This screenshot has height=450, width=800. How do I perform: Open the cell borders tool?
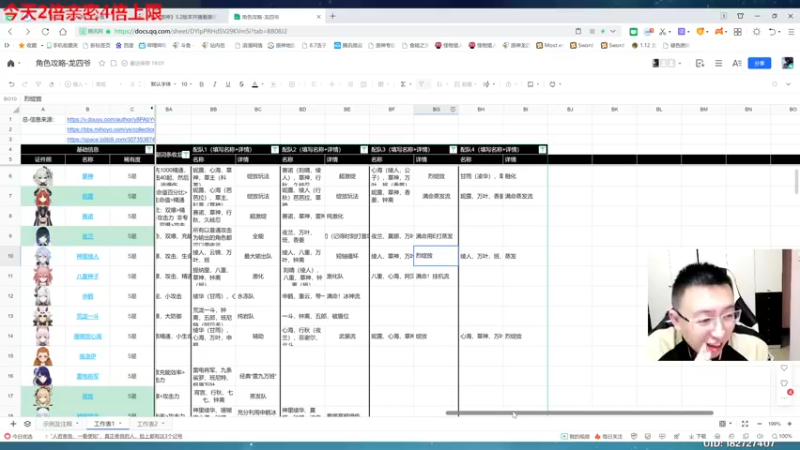tap(292, 84)
